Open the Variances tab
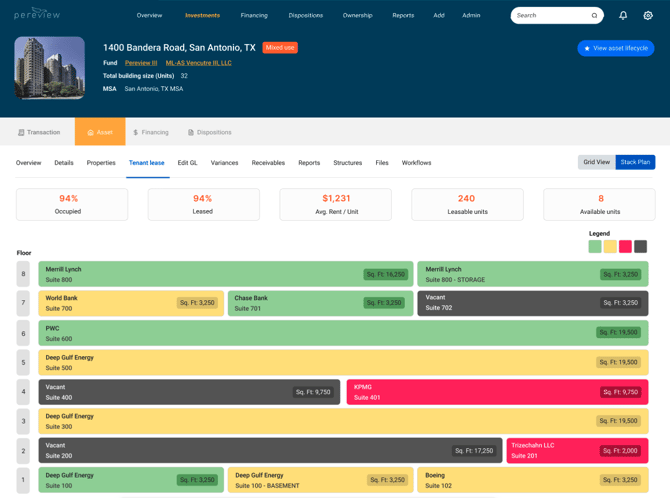This screenshot has height=498, width=670. 224,163
